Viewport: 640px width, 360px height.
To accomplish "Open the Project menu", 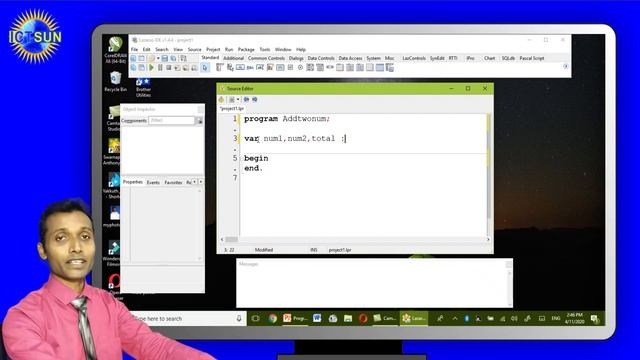I will tap(213, 49).
